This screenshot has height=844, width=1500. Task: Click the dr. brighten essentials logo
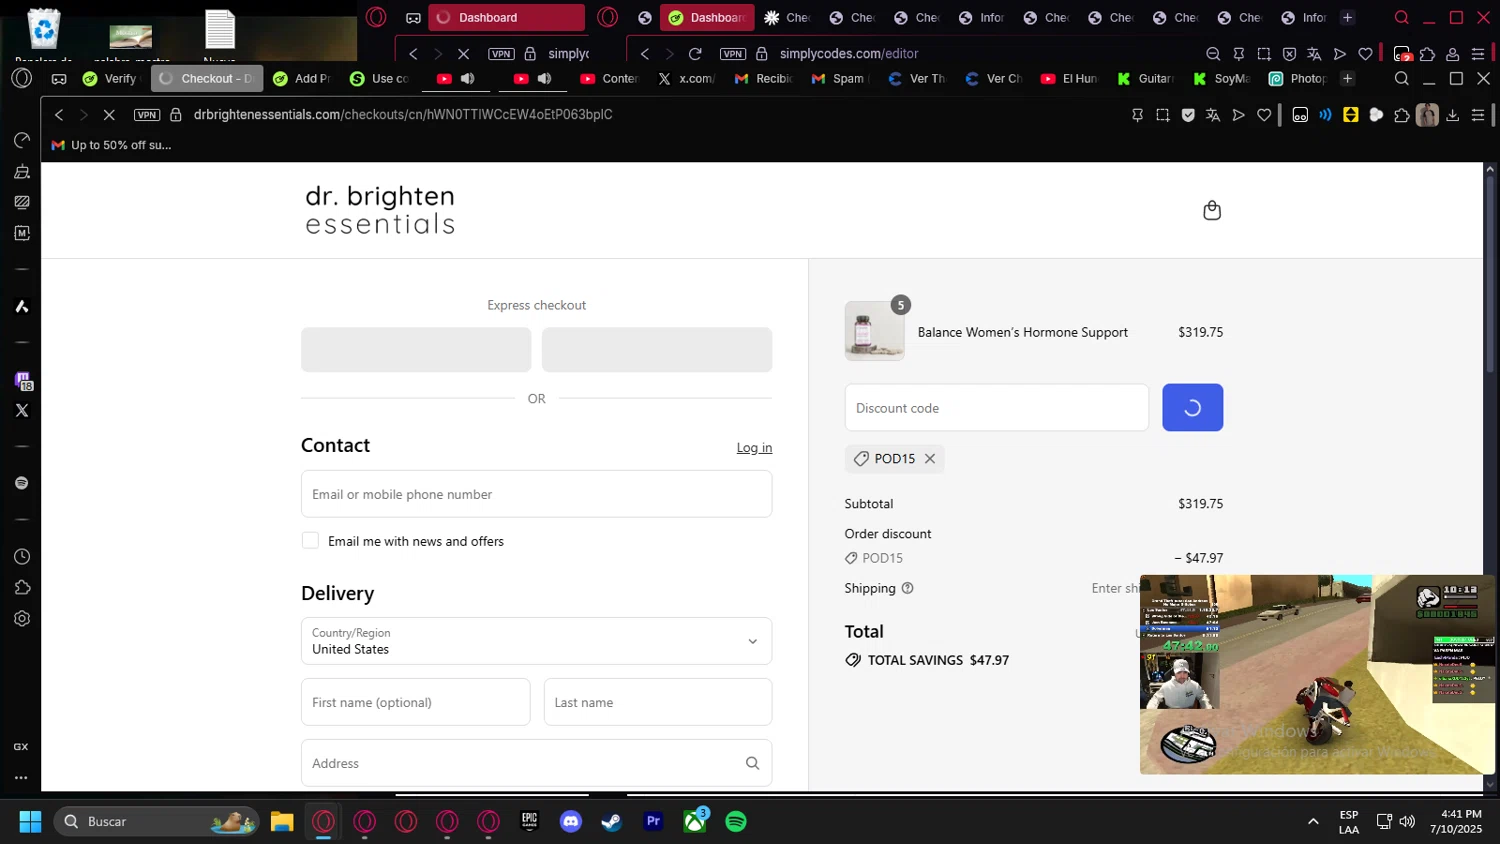(x=380, y=210)
